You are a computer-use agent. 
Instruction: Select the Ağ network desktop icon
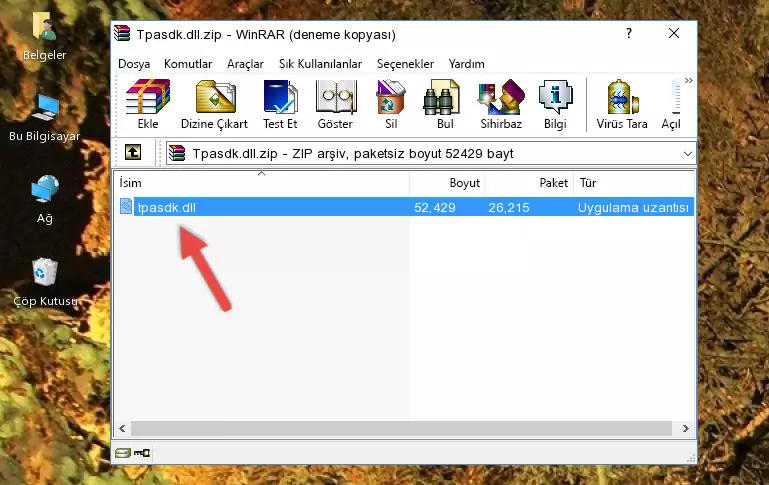click(45, 200)
